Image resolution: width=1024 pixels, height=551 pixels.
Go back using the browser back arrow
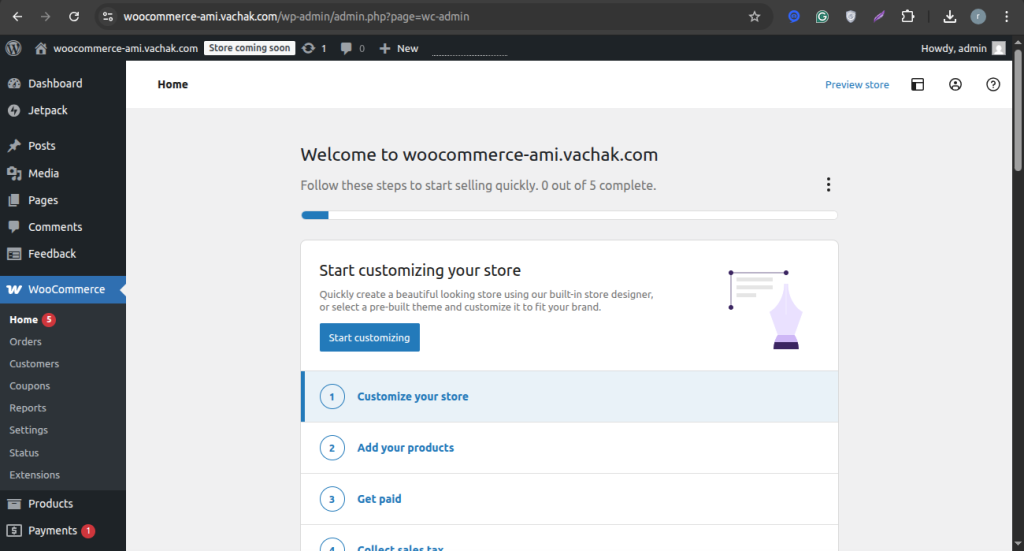18,16
